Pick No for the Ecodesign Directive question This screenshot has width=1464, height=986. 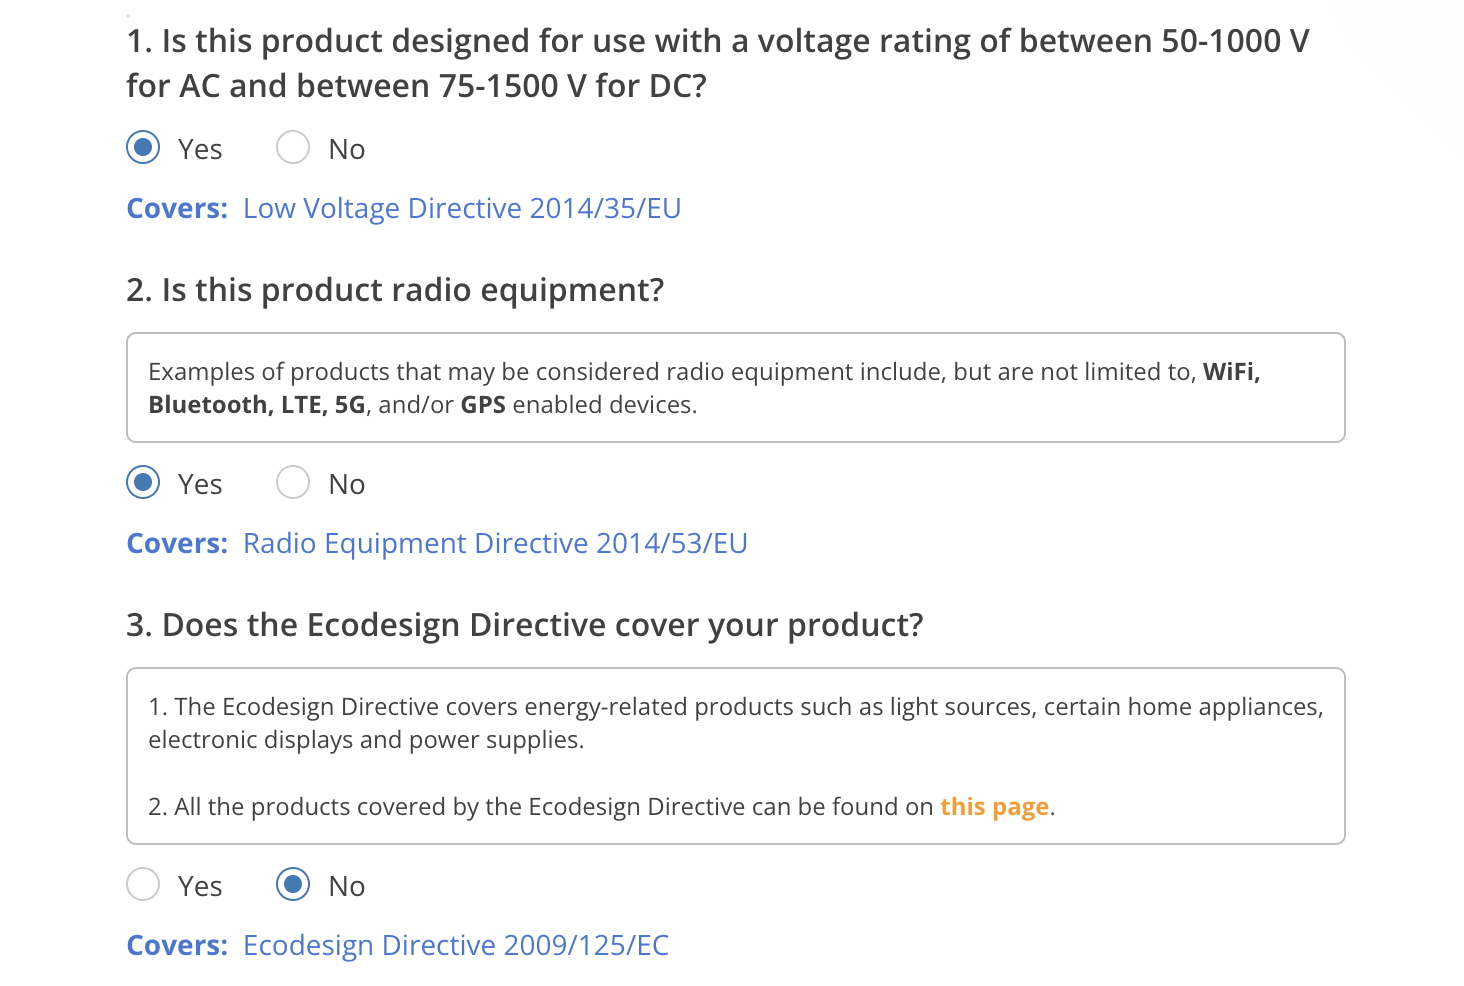[293, 885]
